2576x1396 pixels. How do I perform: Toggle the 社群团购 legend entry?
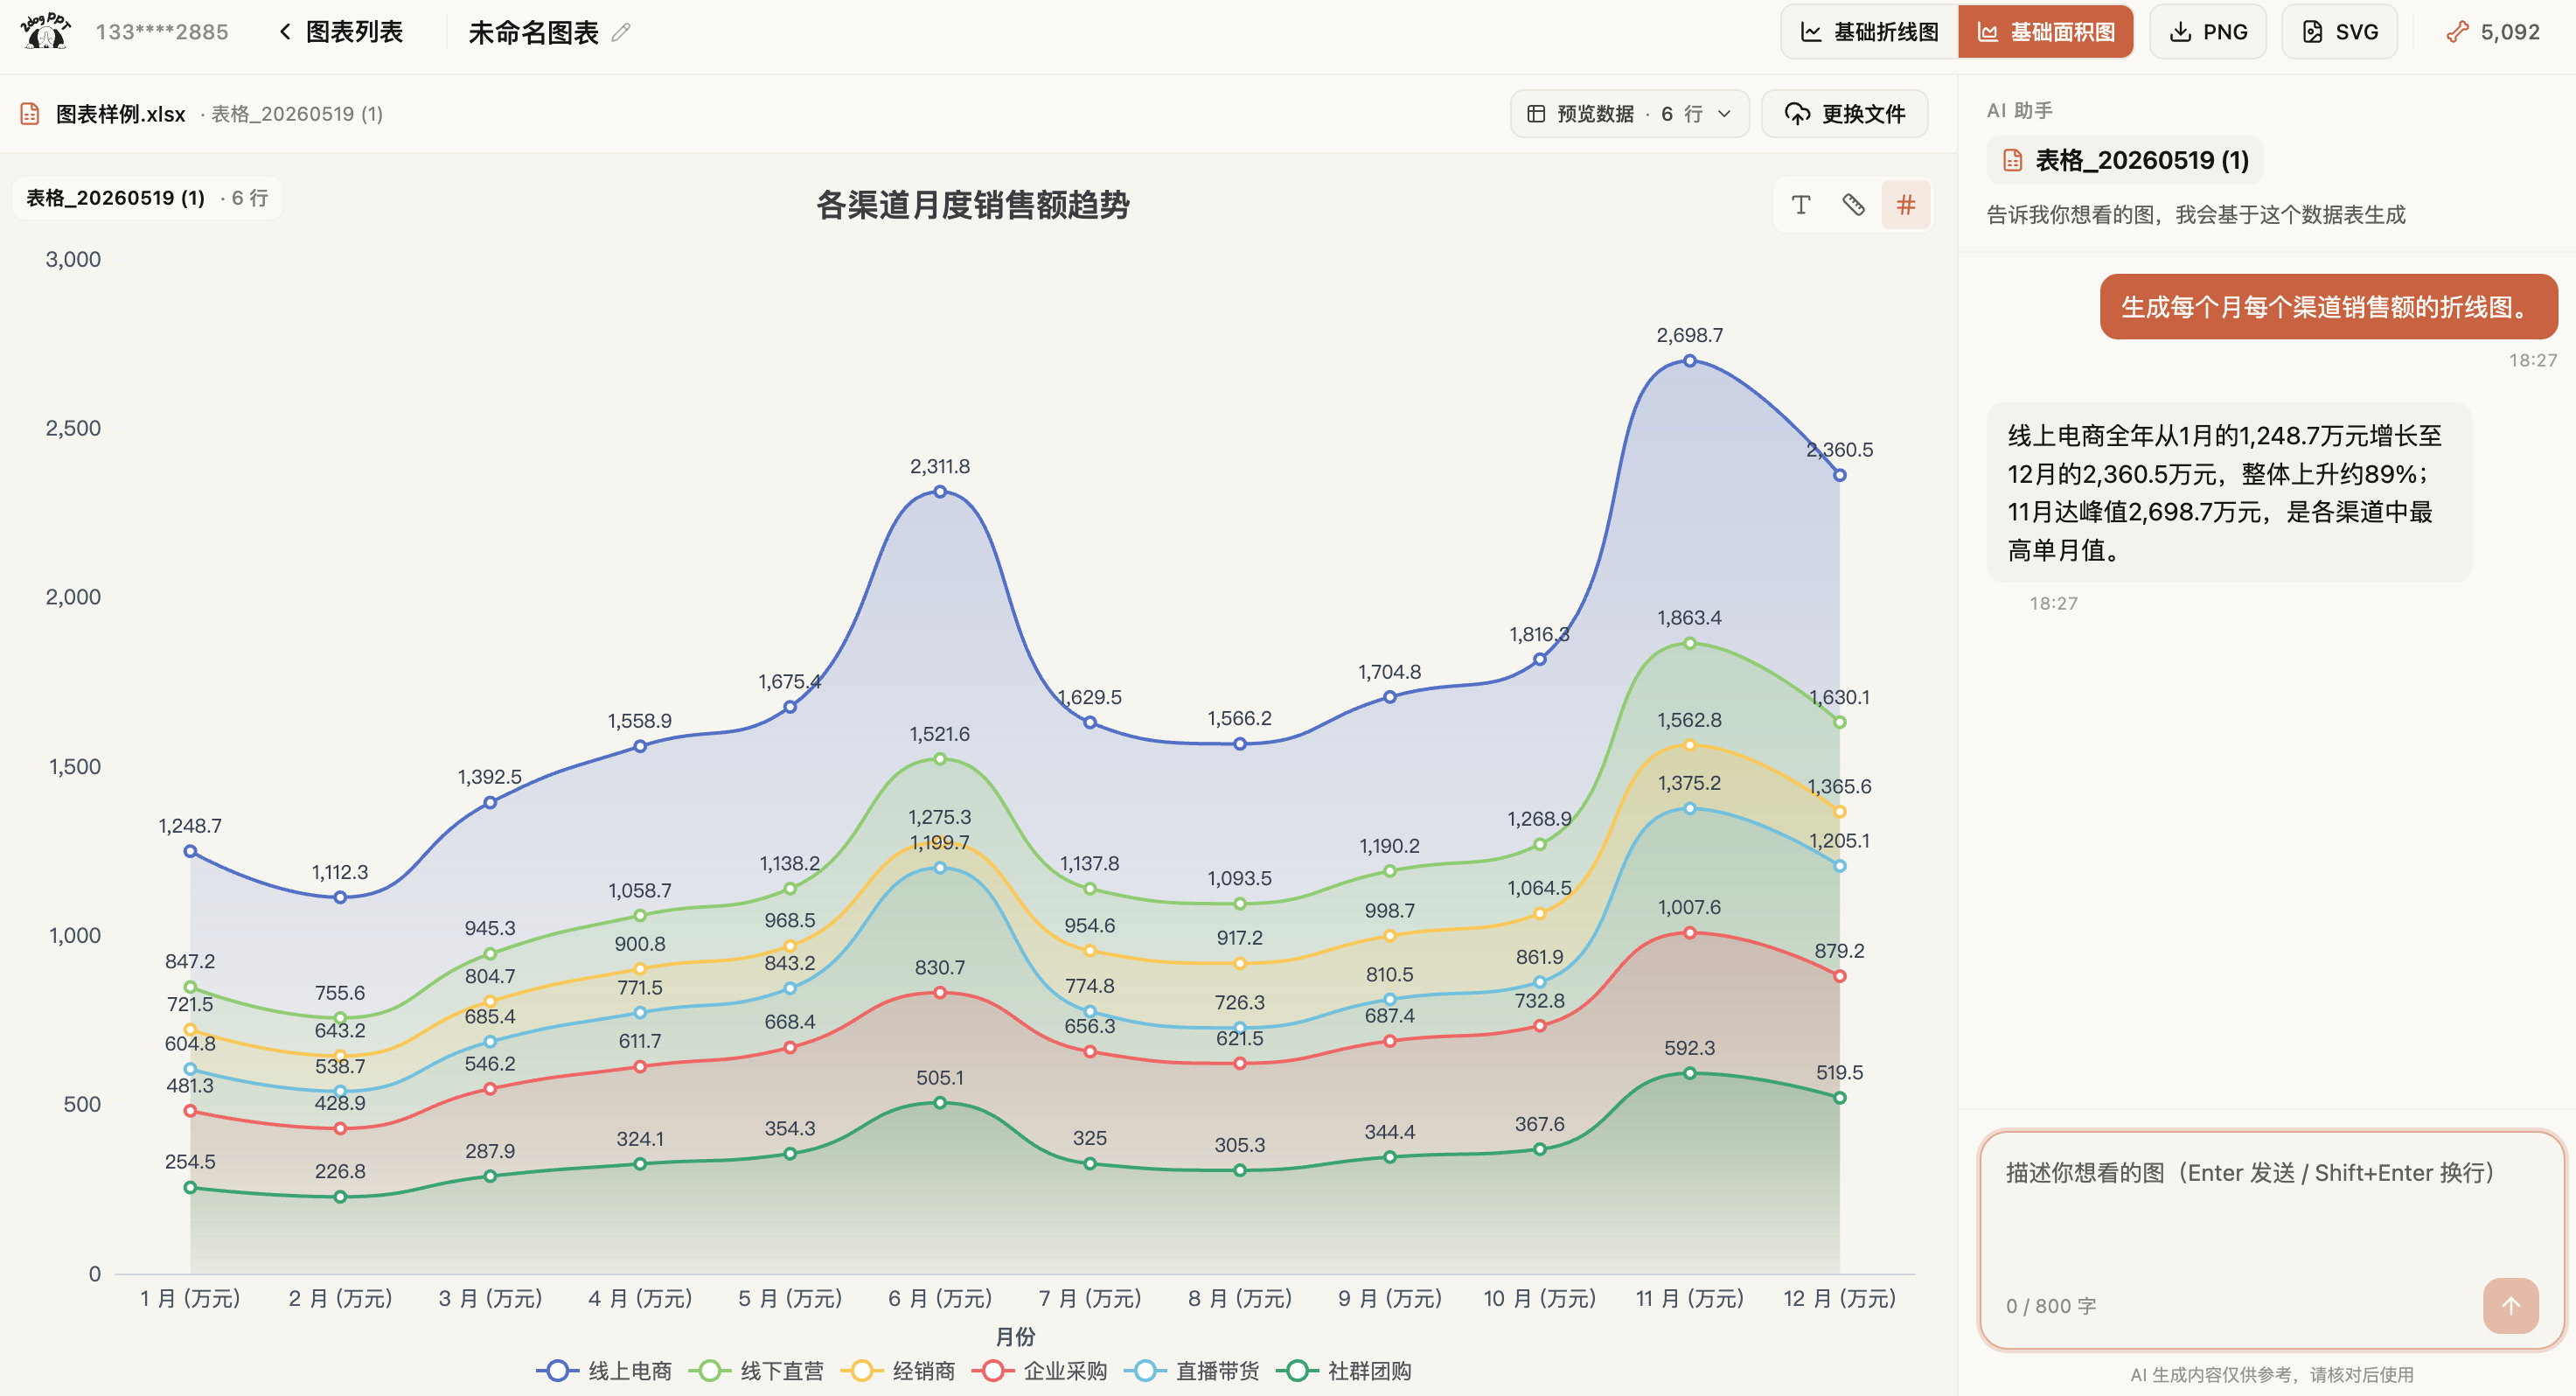(x=1343, y=1370)
